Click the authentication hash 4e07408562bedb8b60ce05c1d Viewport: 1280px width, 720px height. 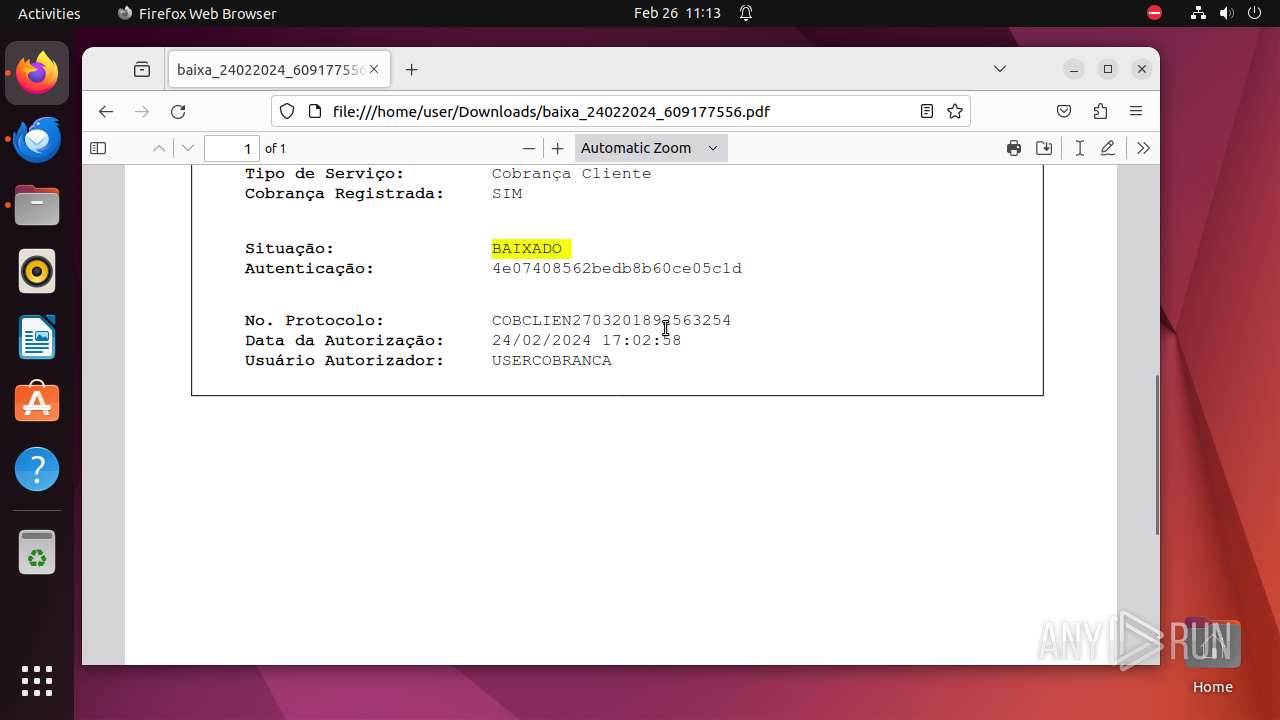617,268
